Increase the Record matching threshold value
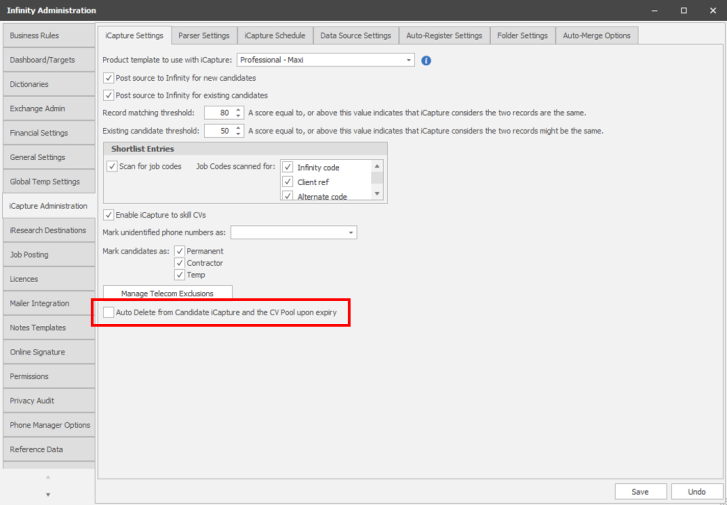 click(238, 109)
